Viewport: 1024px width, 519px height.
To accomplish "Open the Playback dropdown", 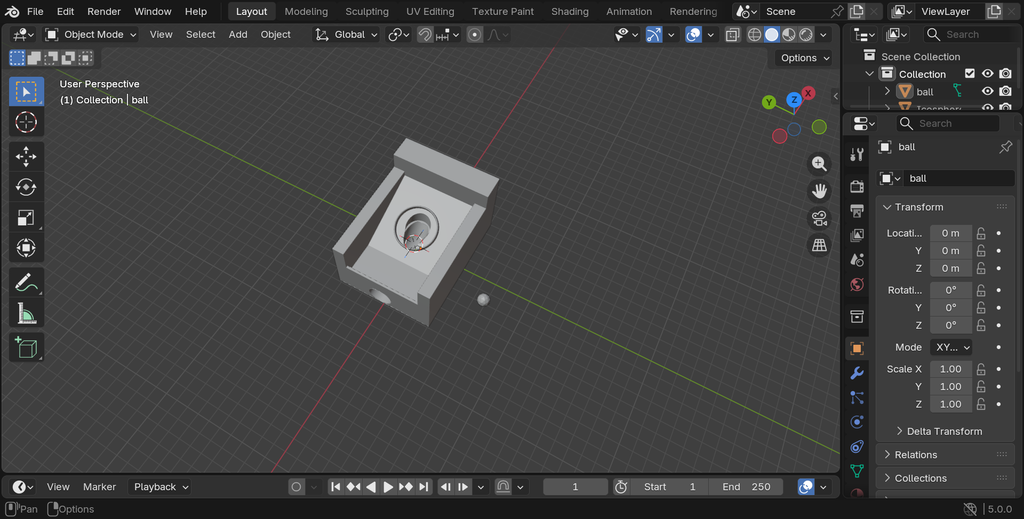I will coord(161,487).
